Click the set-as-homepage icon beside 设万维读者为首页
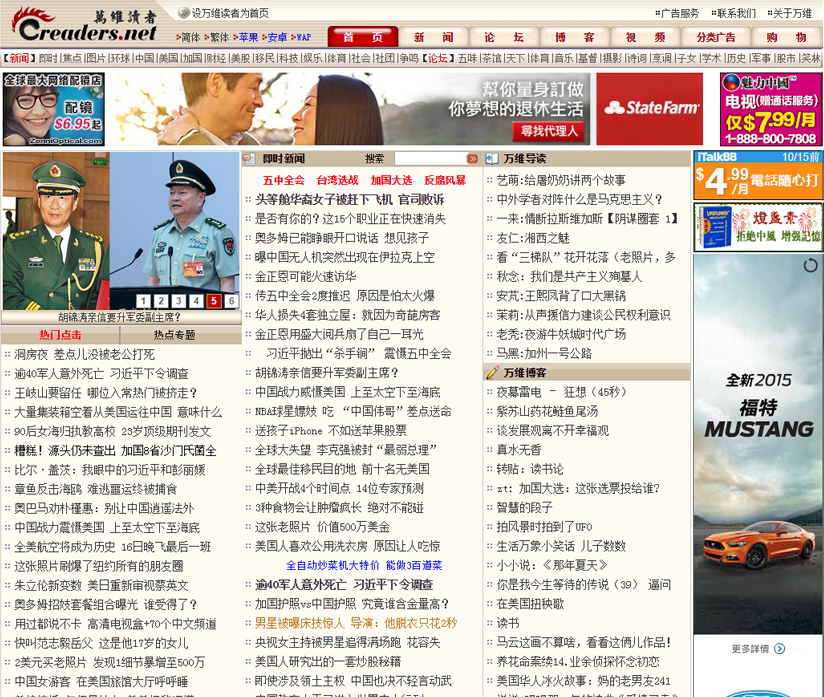This screenshot has height=697, width=824. pos(183,13)
